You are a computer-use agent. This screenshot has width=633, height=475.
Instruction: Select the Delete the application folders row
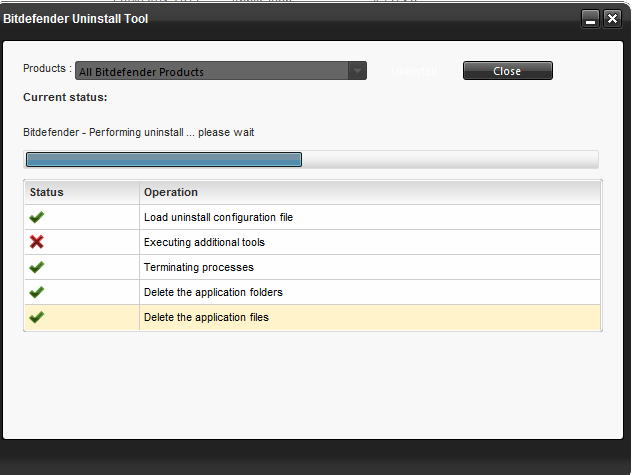(x=312, y=292)
